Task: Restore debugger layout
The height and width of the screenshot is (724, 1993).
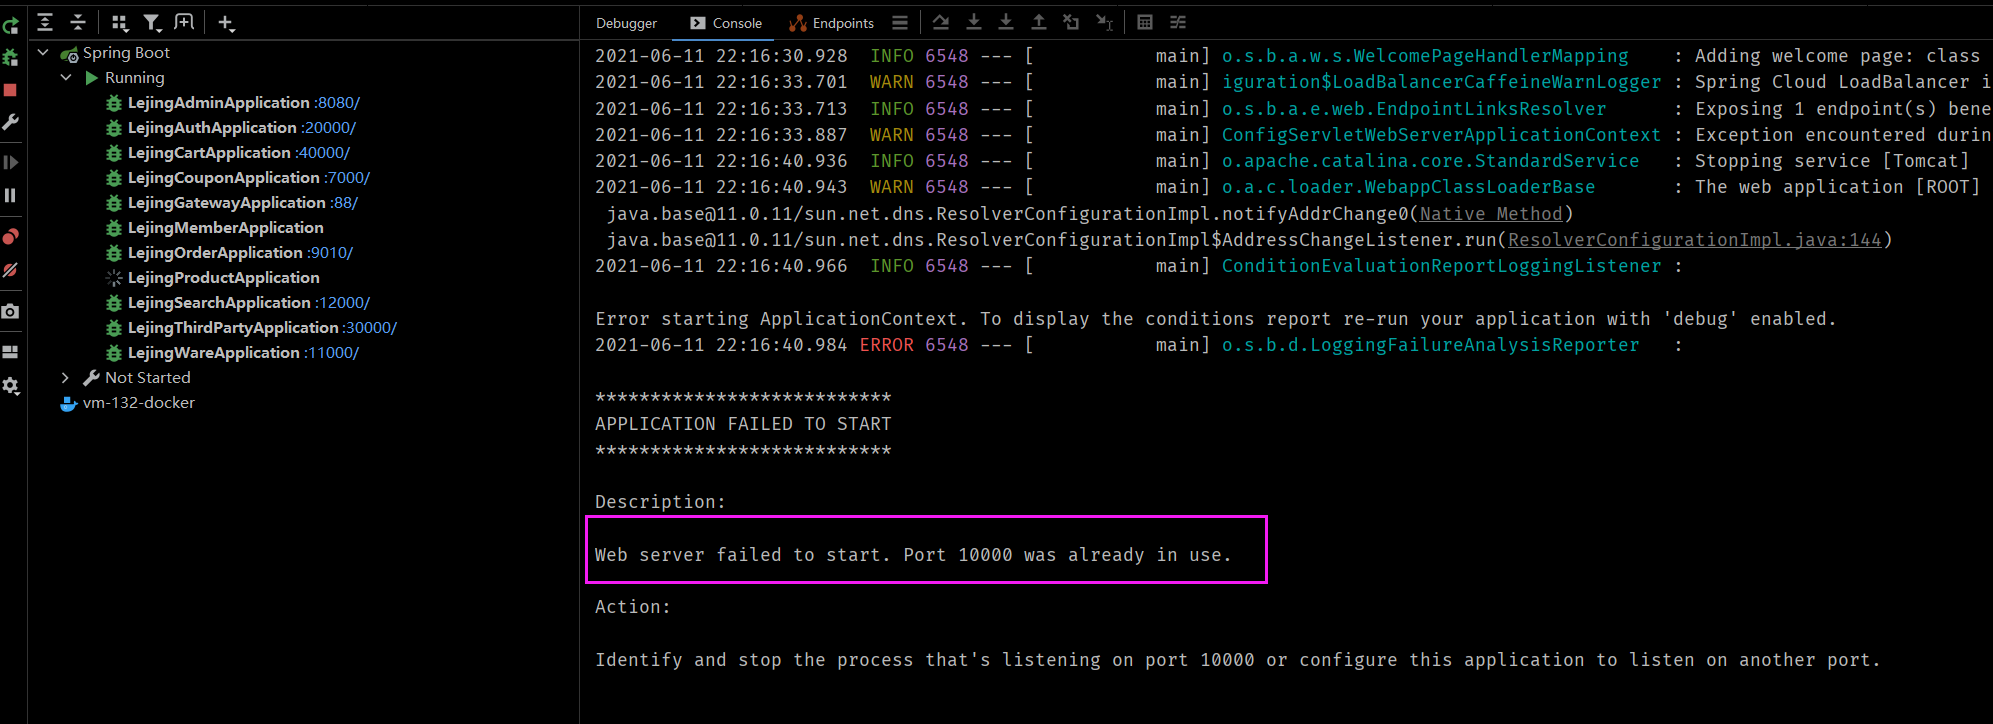Action: [10, 352]
